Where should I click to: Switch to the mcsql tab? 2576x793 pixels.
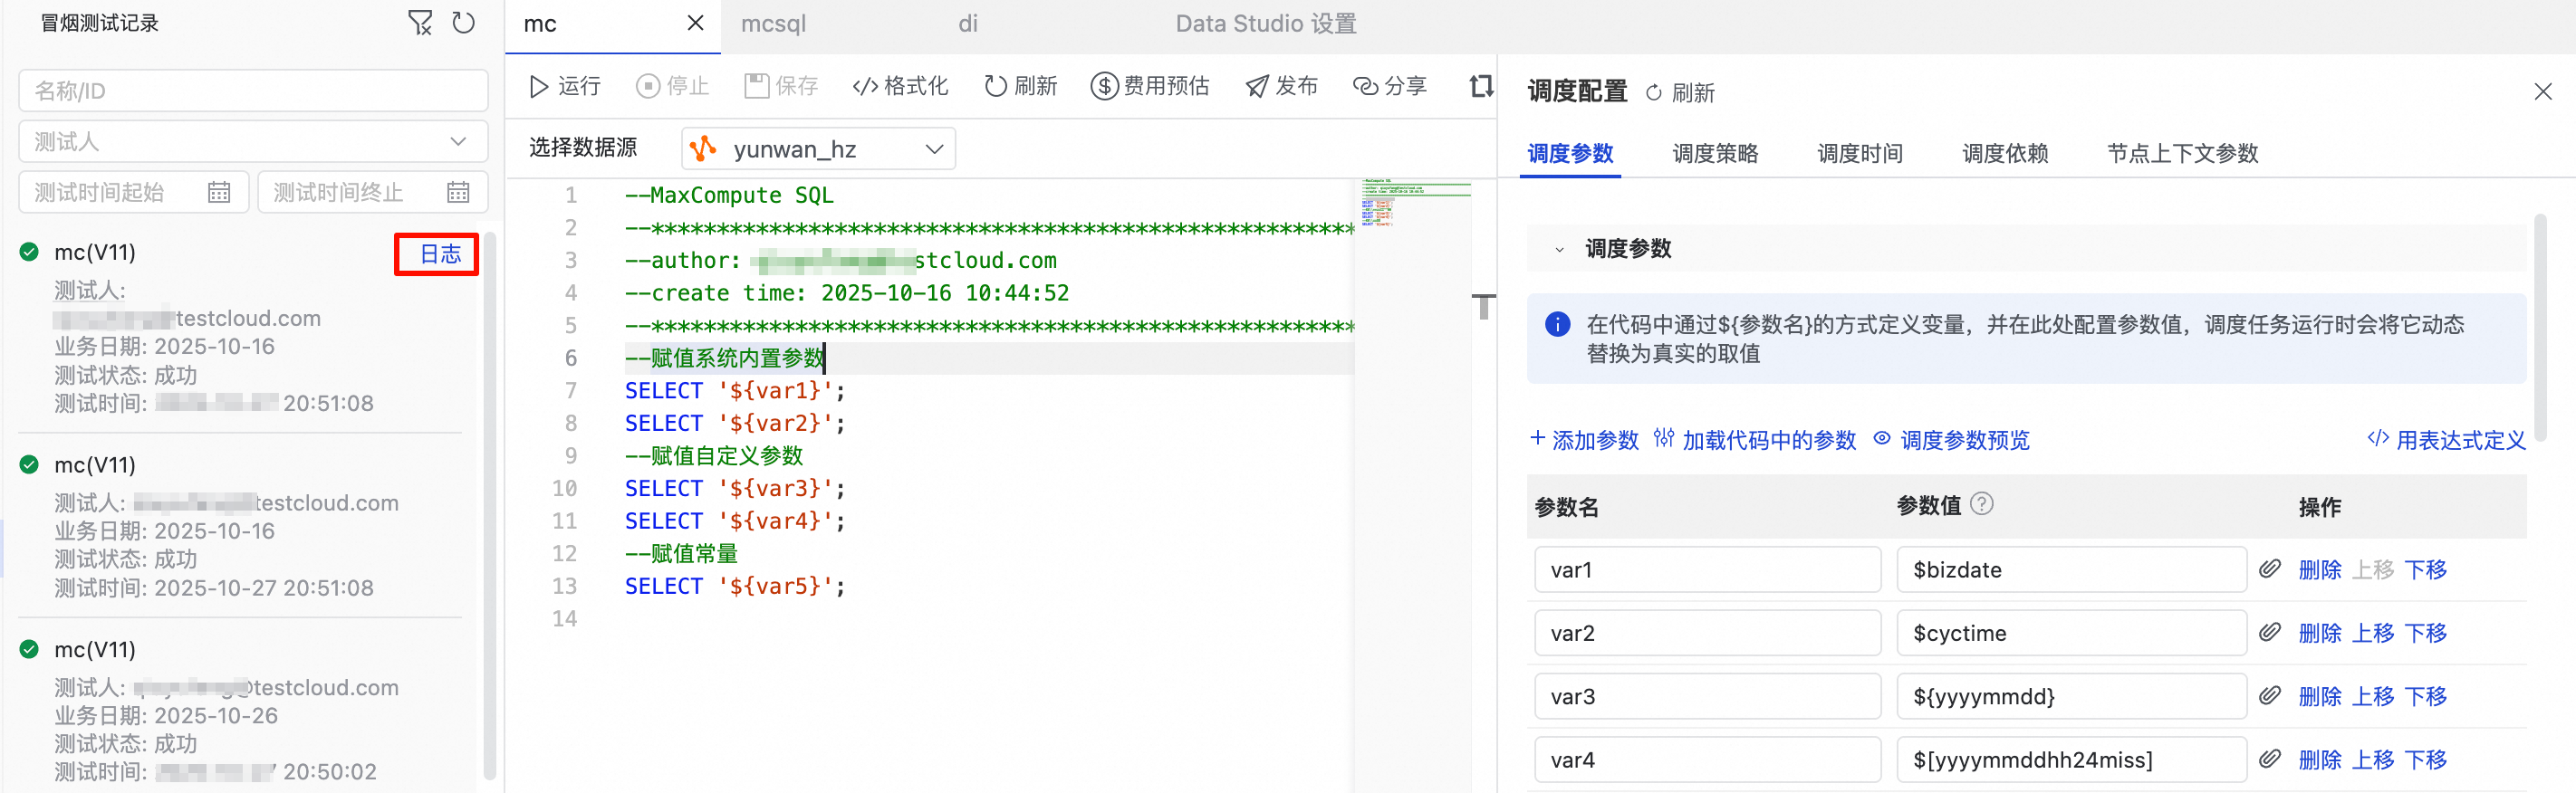point(773,24)
